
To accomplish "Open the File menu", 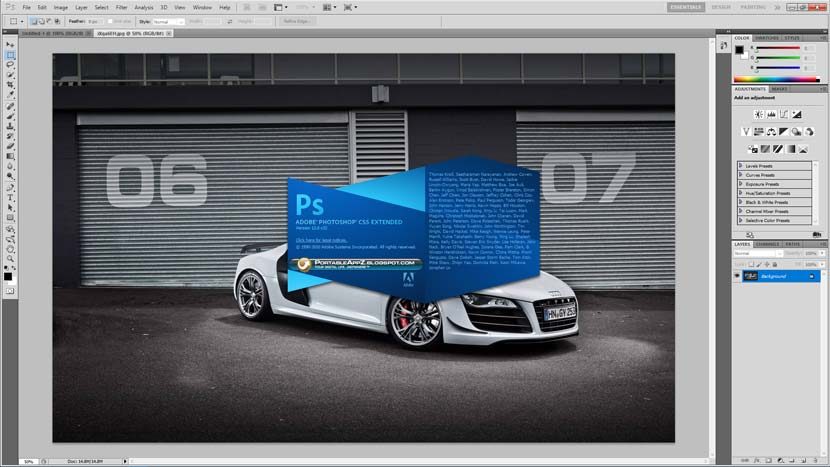I will [x=26, y=7].
